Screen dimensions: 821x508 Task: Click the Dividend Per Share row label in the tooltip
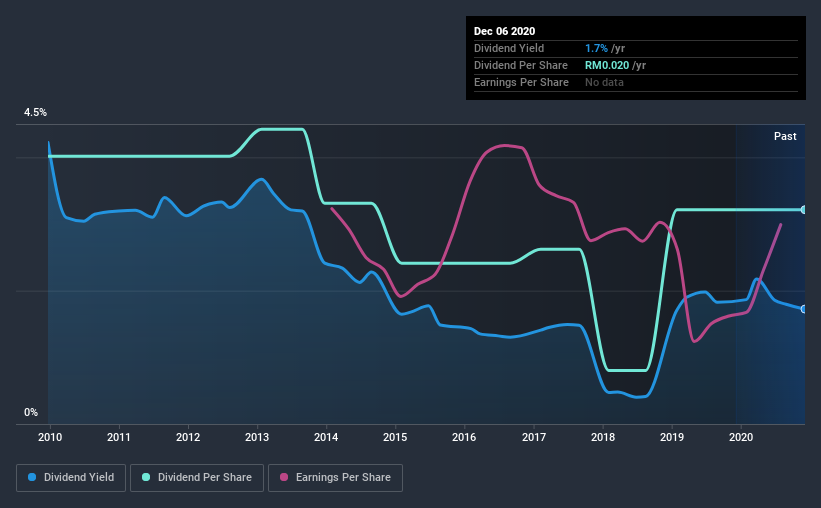(x=520, y=65)
